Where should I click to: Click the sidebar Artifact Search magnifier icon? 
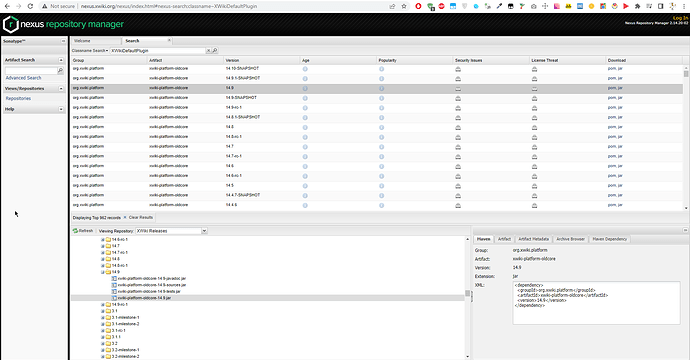[x=61, y=70]
